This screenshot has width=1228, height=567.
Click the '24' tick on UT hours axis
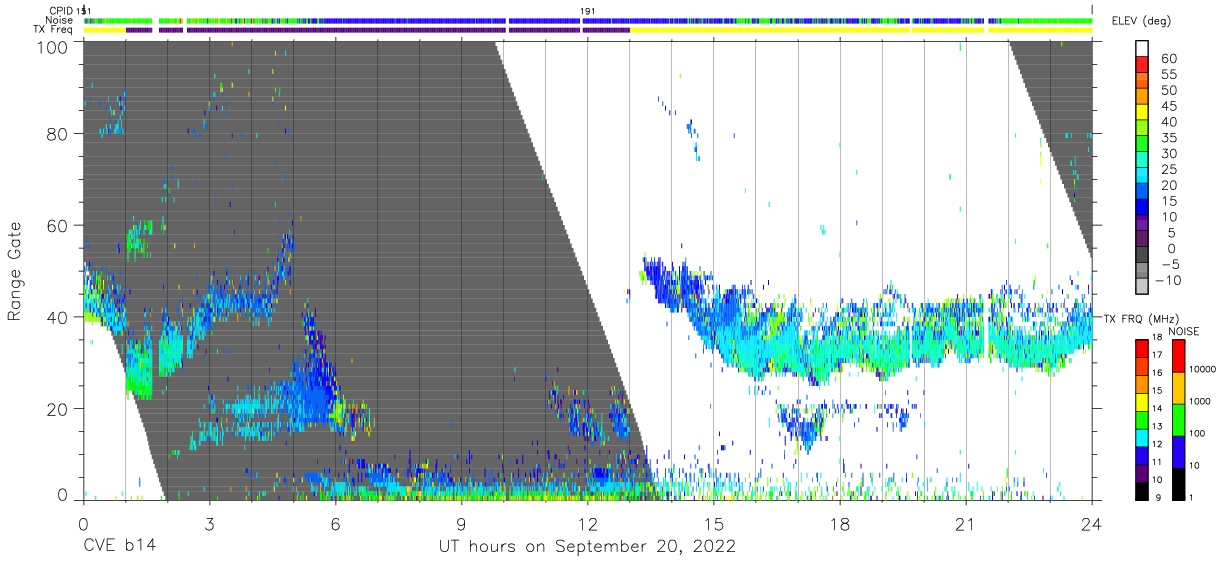click(1091, 523)
